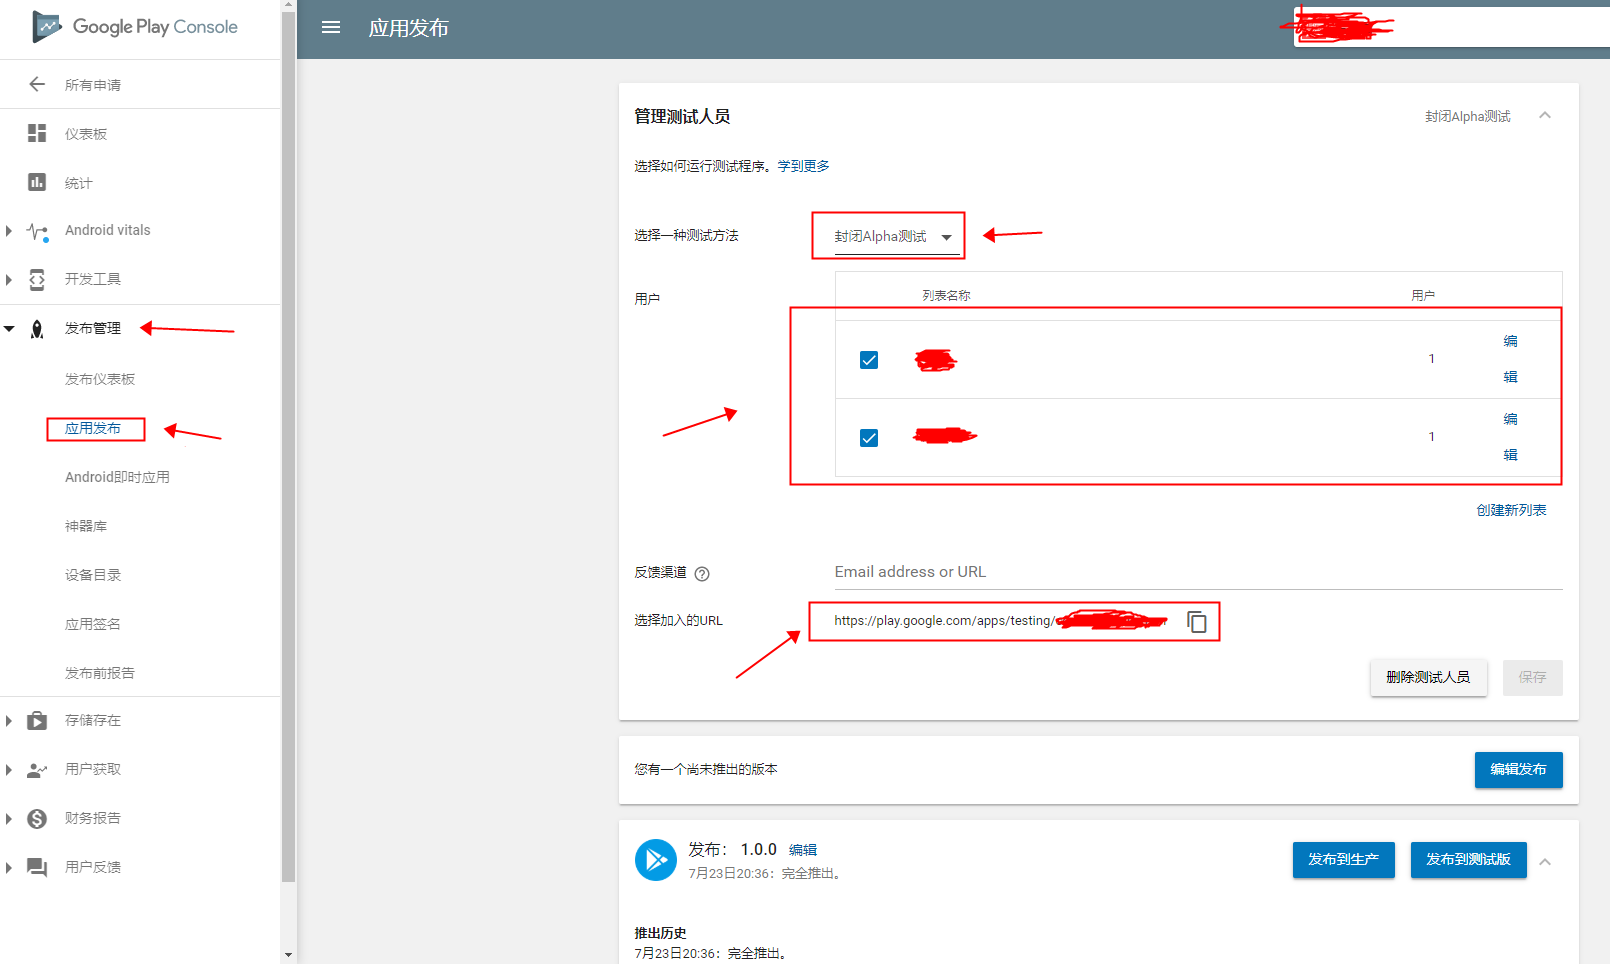Click the sidebar scrollbar up arrow
The height and width of the screenshot is (964, 1610).
[288, 5]
